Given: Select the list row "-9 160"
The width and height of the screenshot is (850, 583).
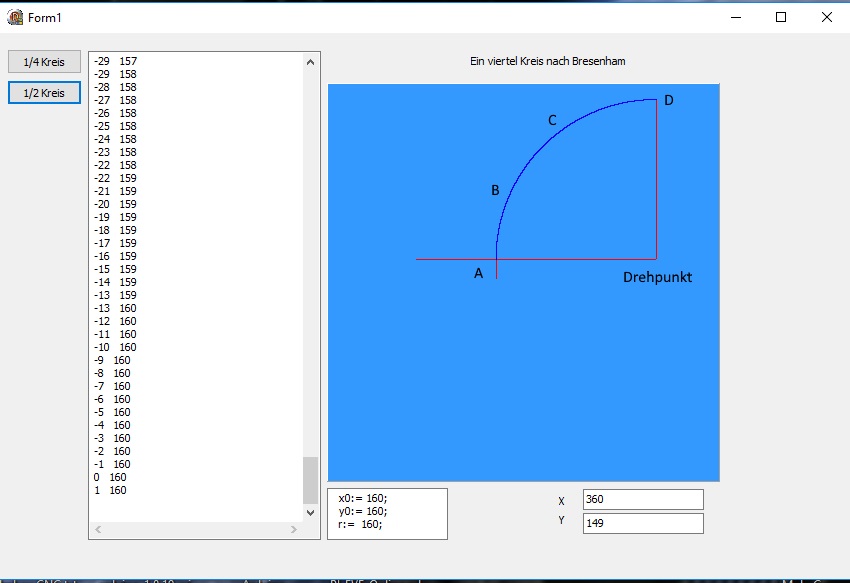Looking at the screenshot, I should (112, 361).
